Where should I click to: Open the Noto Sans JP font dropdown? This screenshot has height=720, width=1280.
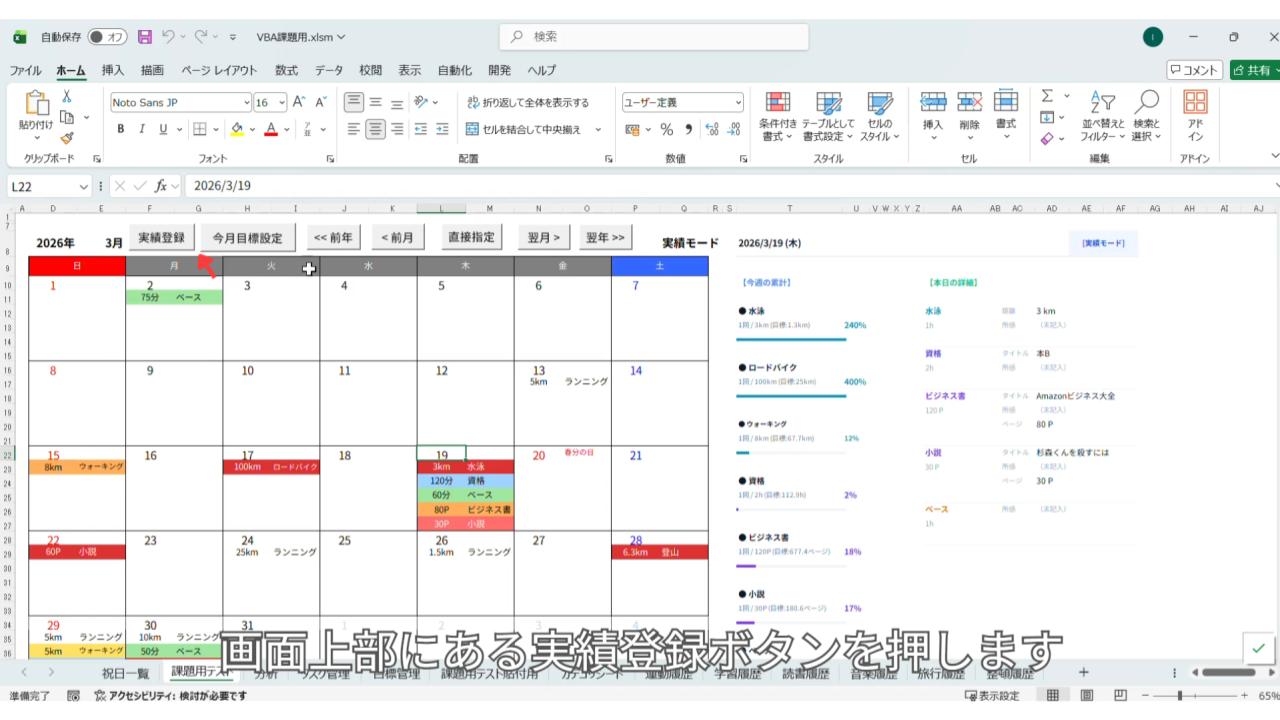click(x=246, y=102)
